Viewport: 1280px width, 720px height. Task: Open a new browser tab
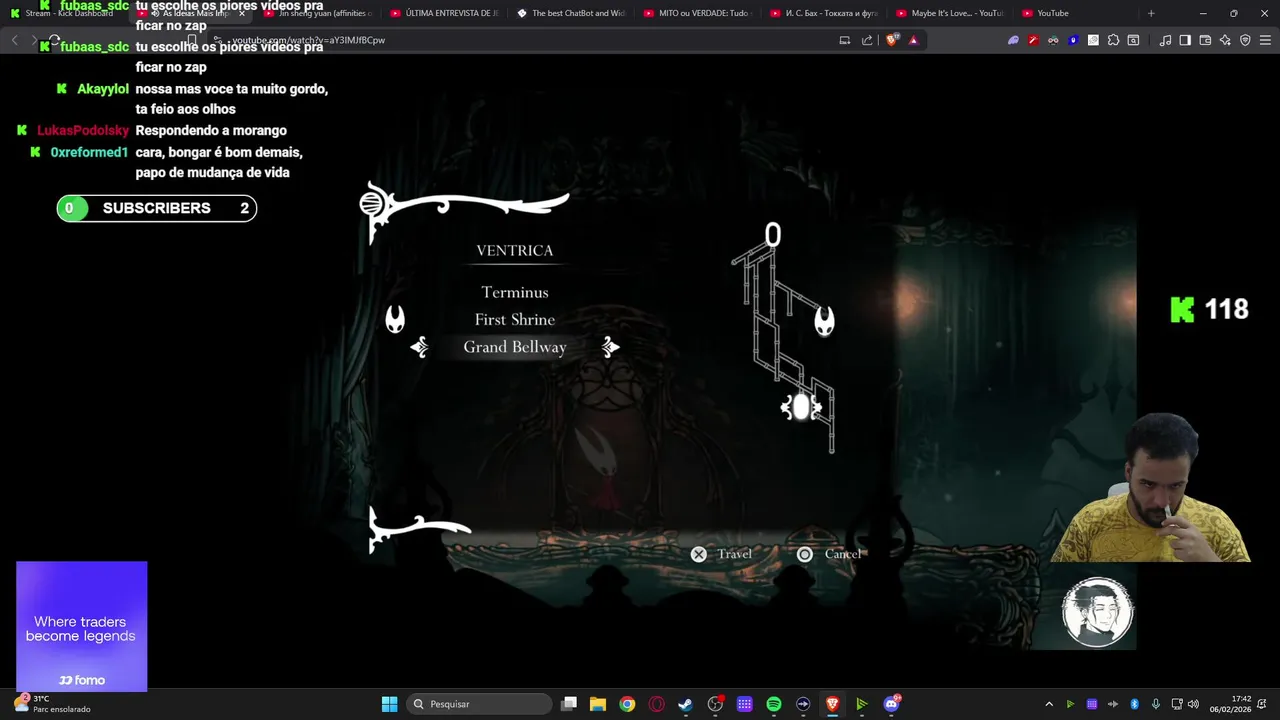tap(1151, 13)
